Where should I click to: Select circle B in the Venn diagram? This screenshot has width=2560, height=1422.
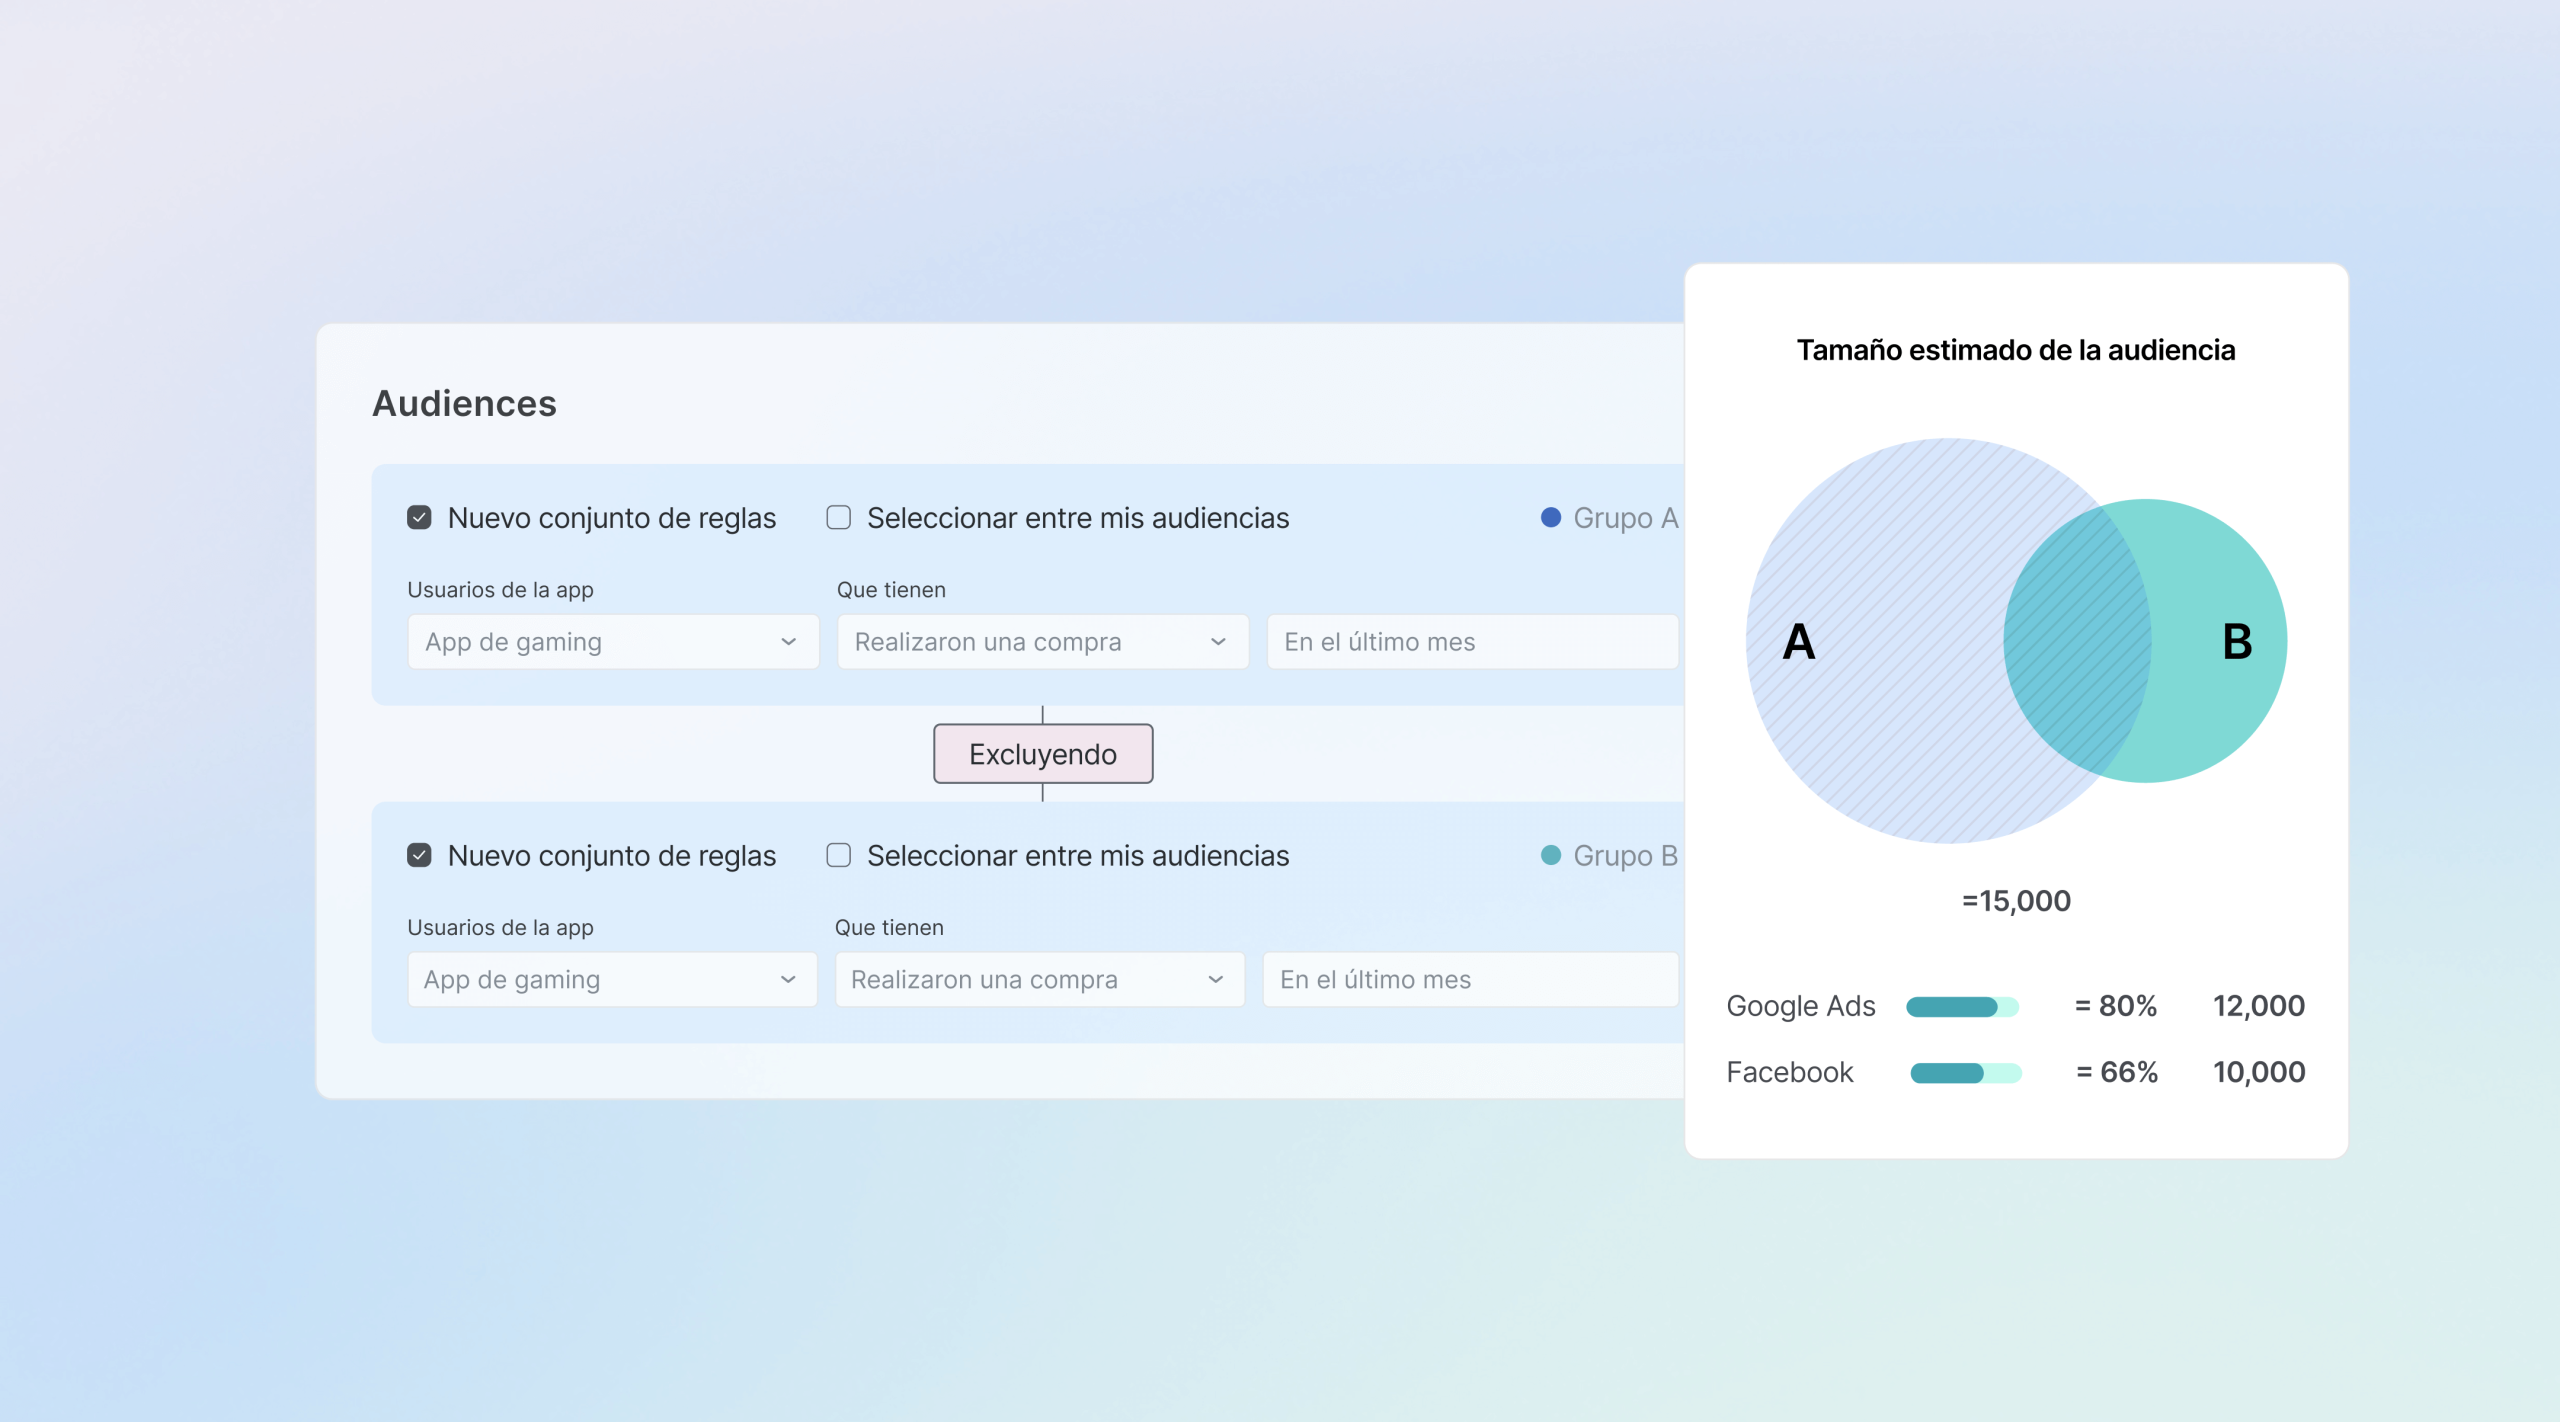click(2240, 640)
